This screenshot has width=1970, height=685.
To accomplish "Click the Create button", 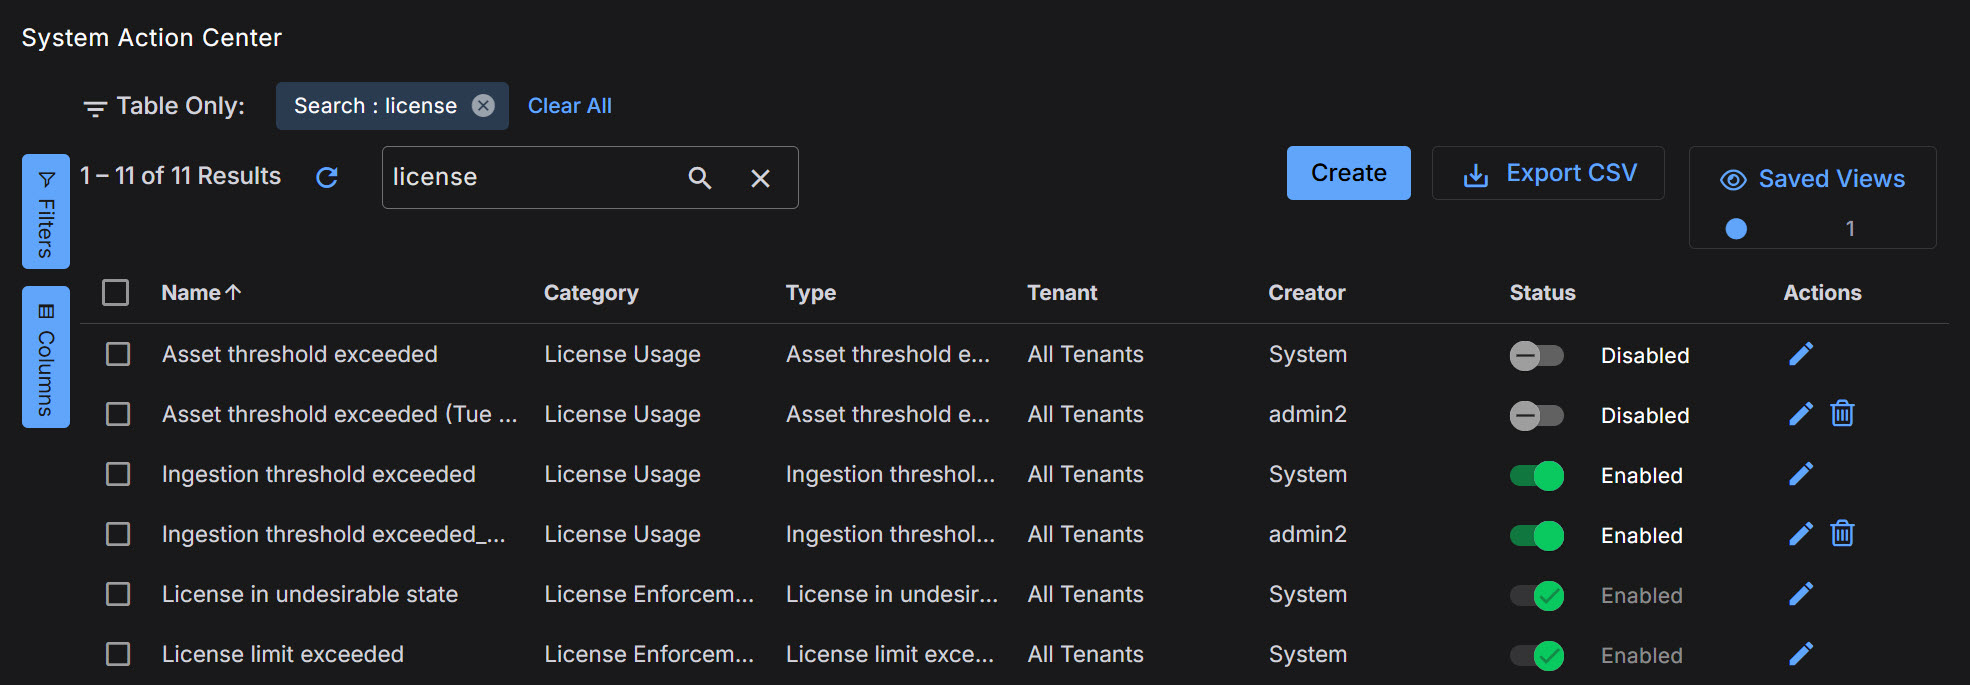I will tap(1348, 173).
